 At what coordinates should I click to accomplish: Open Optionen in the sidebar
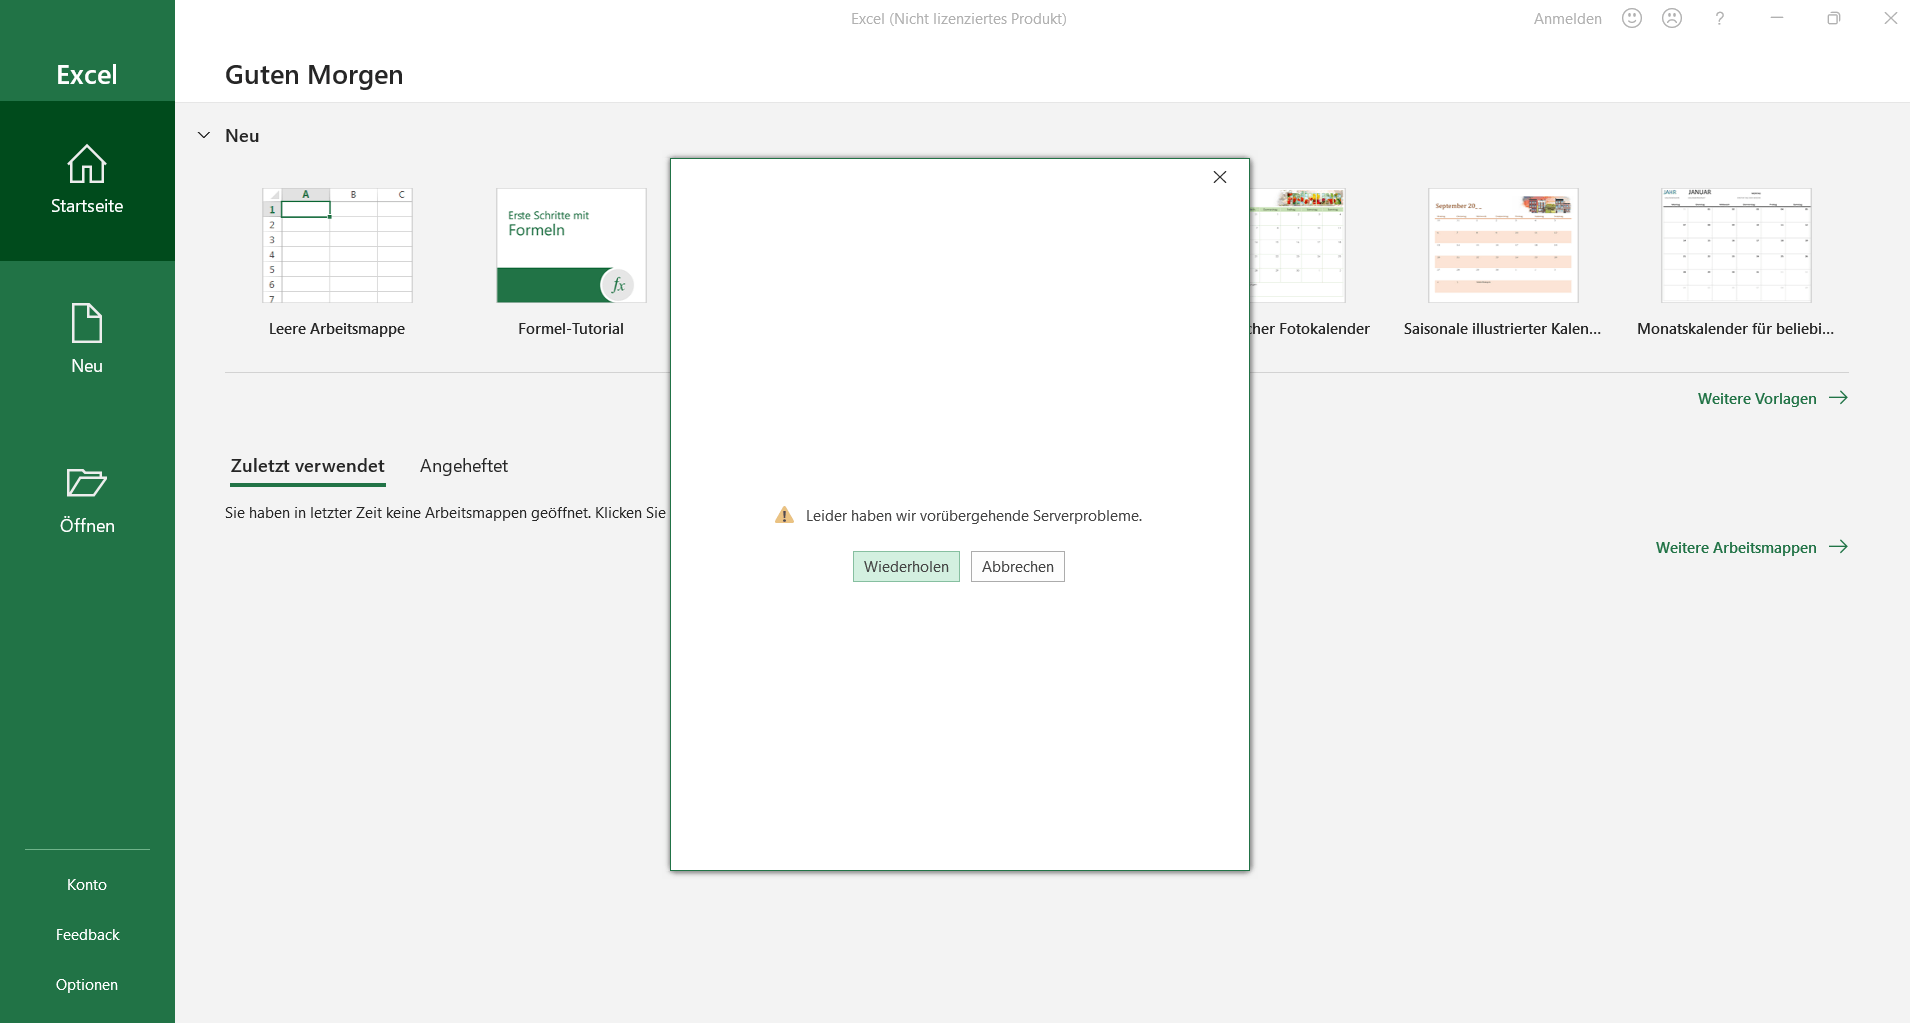(x=87, y=985)
